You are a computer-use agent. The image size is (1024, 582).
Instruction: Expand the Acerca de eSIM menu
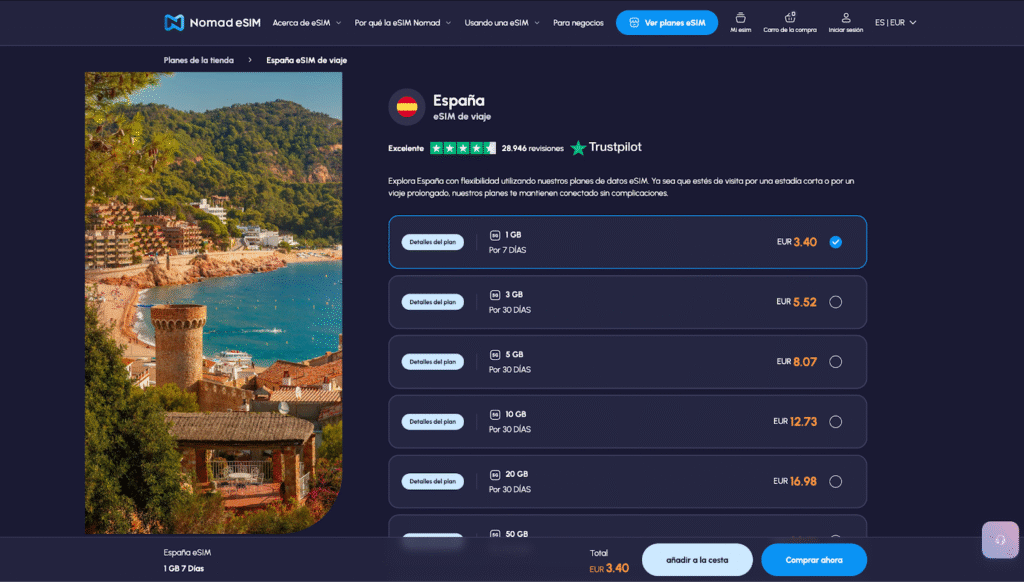(307, 22)
